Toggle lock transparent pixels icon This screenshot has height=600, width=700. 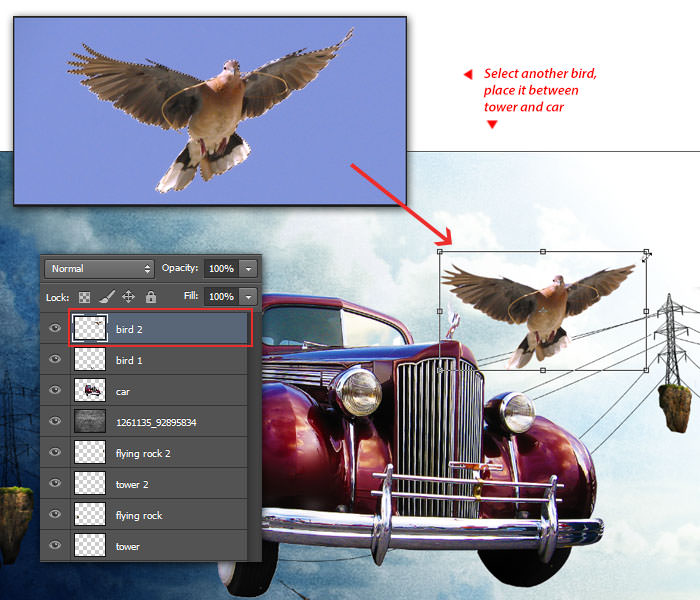[84, 297]
